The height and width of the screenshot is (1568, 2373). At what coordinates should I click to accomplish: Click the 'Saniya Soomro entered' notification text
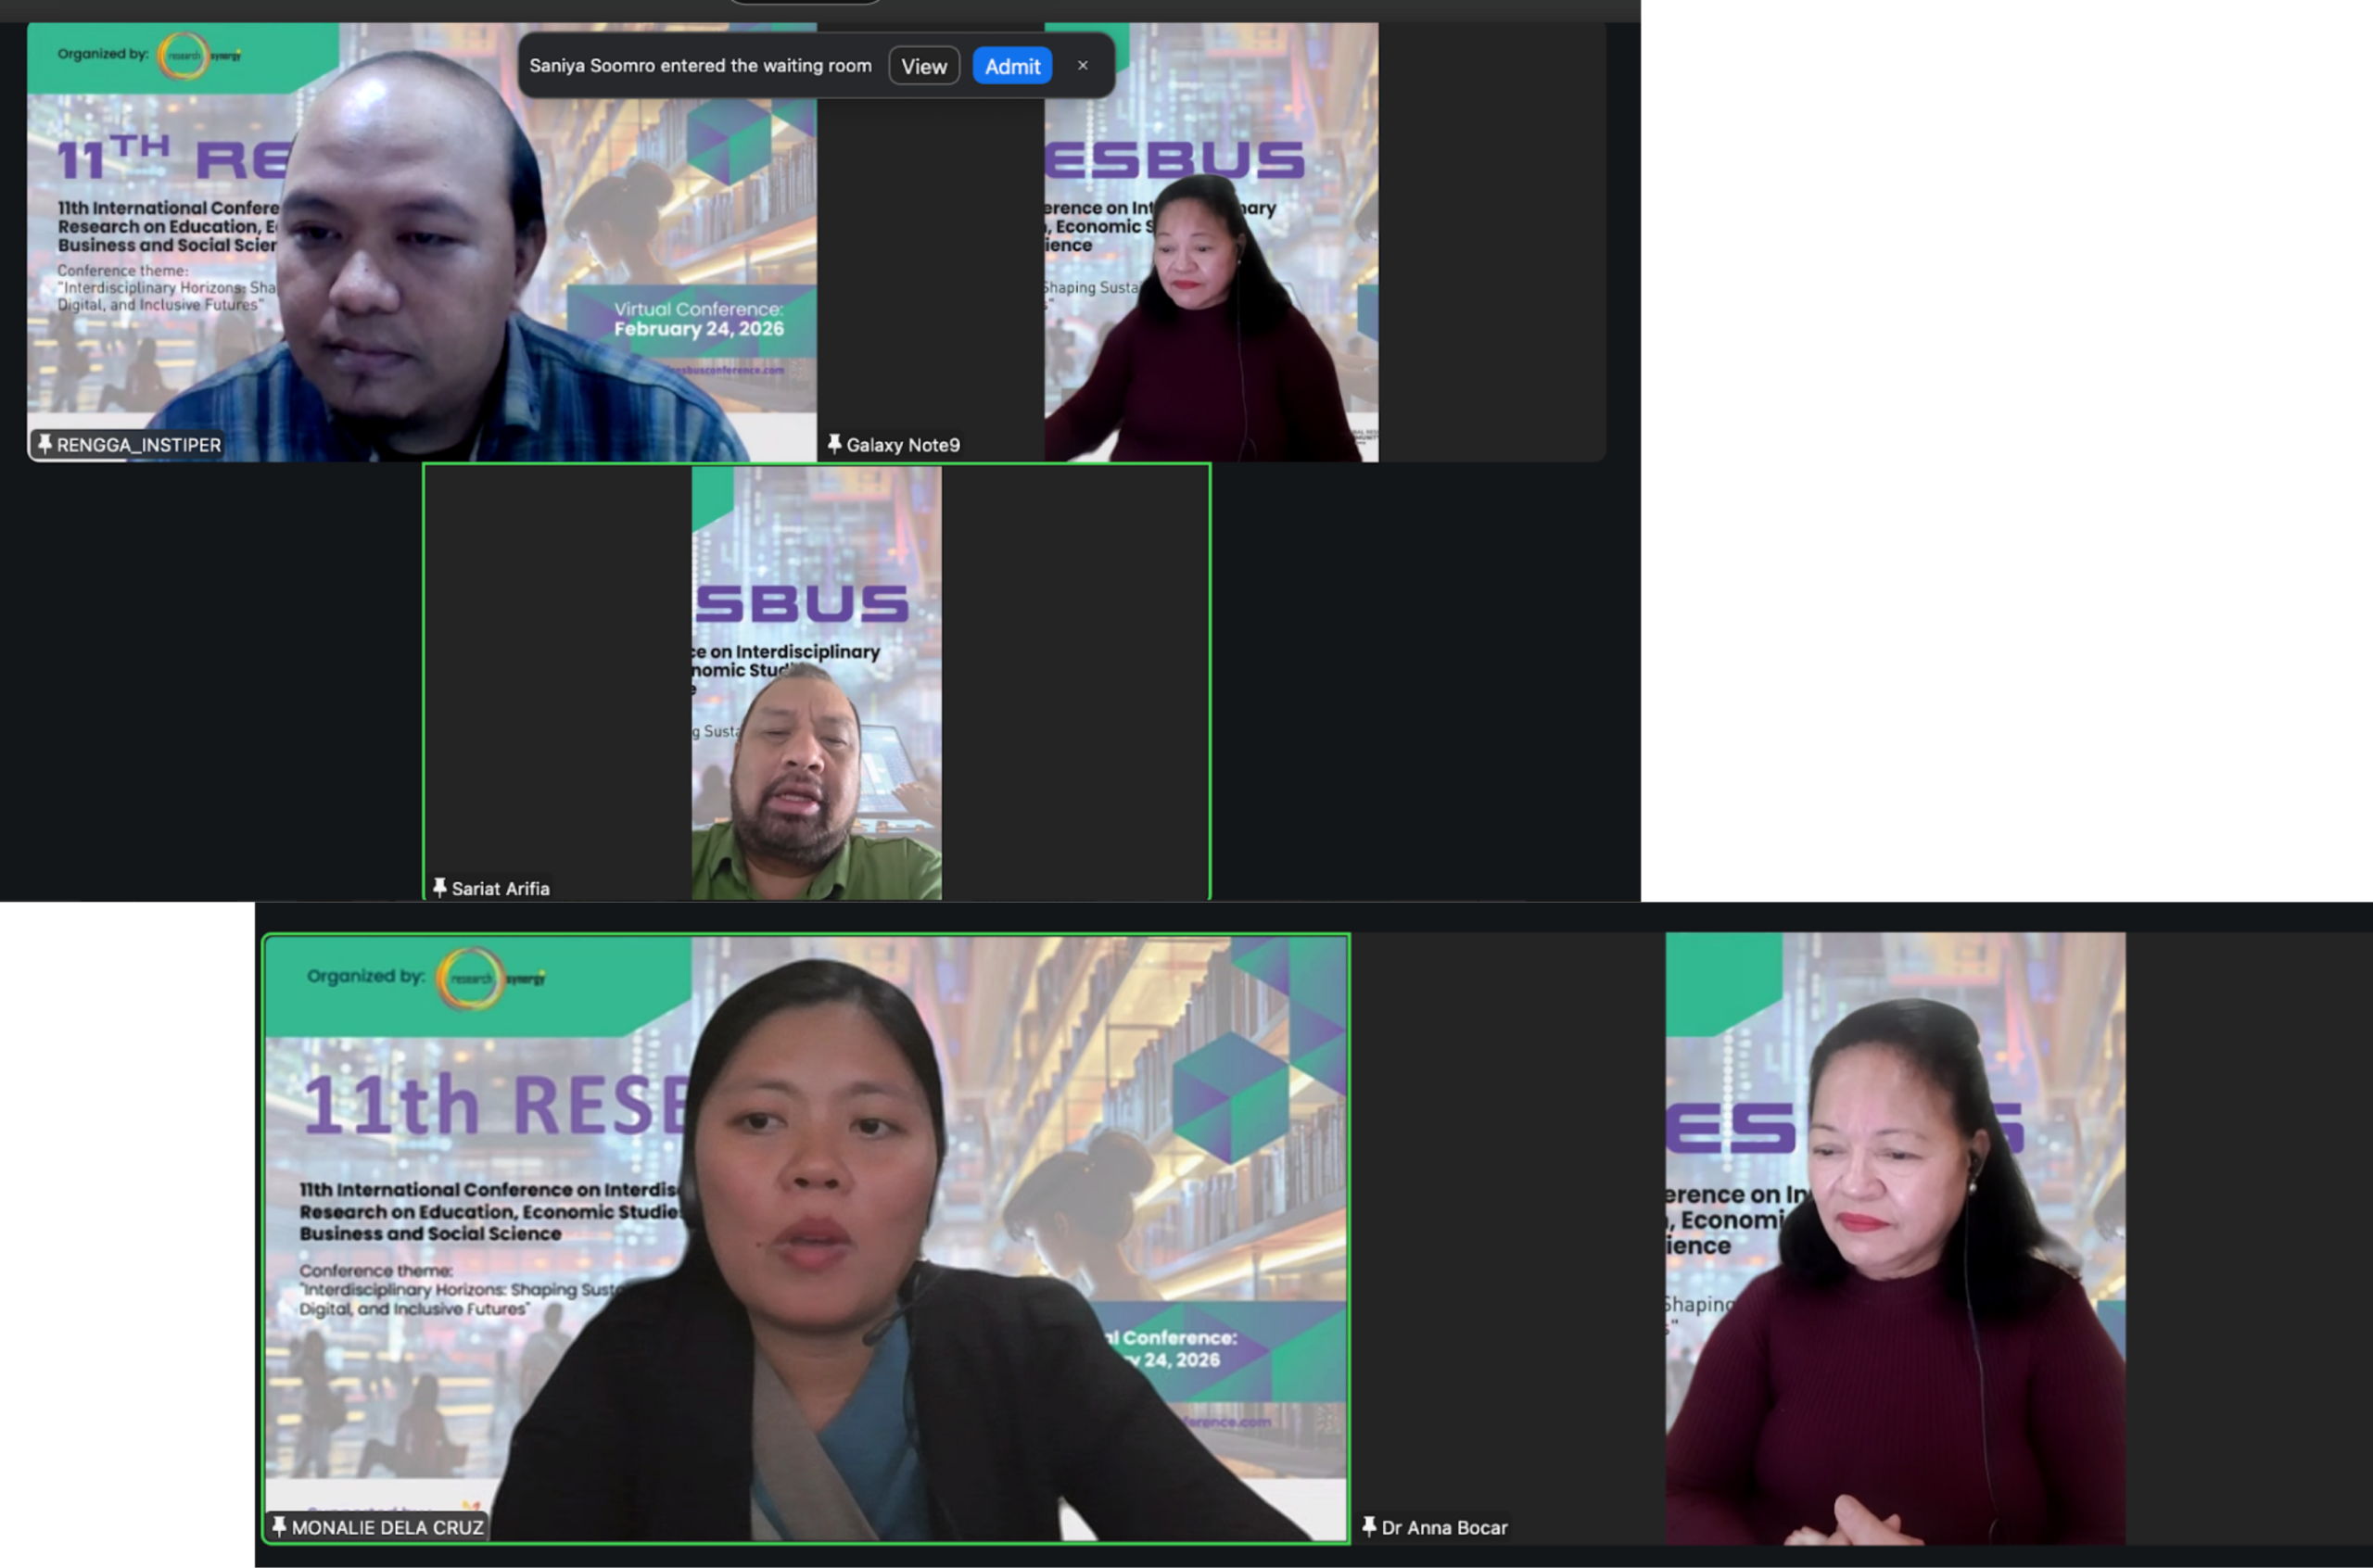click(700, 66)
